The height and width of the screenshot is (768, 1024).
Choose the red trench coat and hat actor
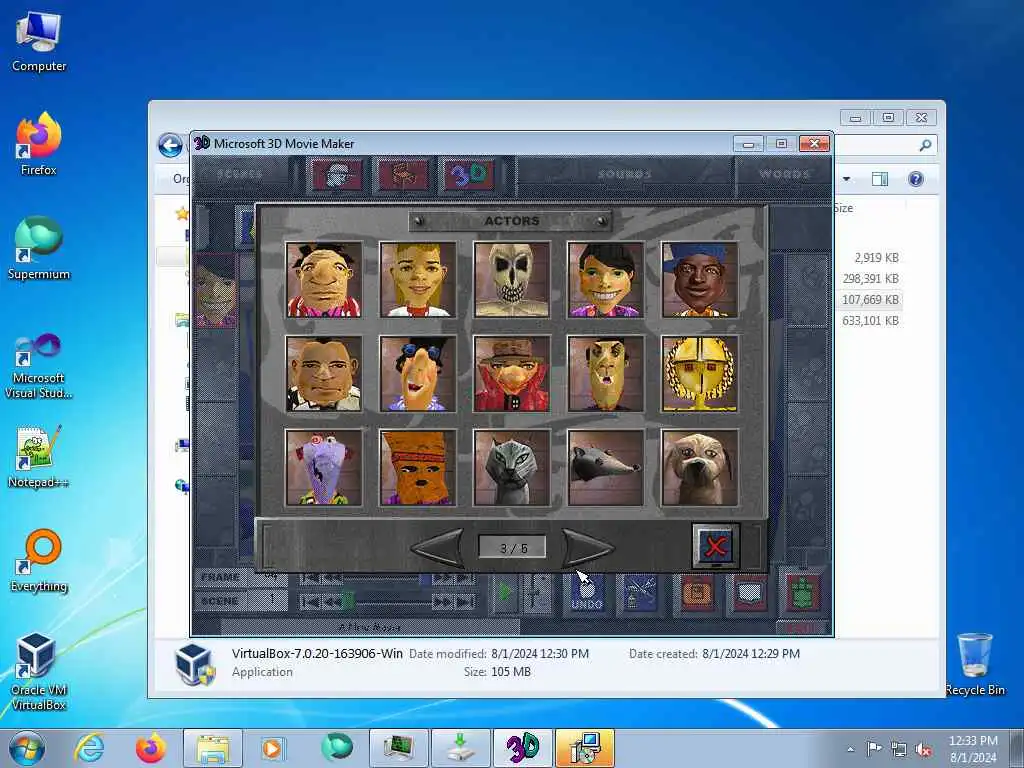(x=511, y=374)
